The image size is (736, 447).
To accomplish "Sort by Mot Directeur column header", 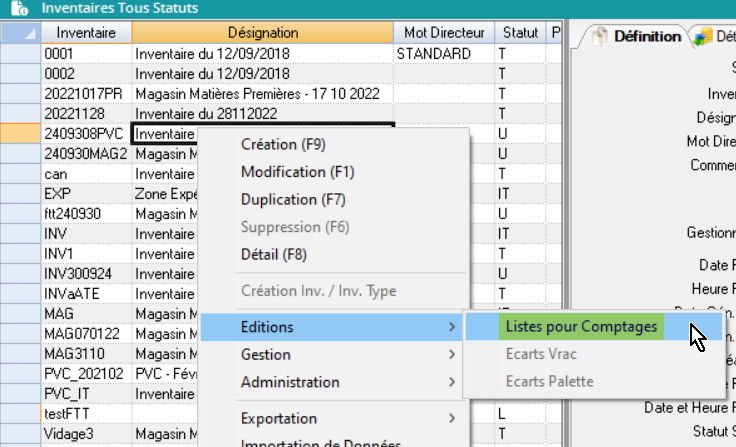I will (443, 34).
